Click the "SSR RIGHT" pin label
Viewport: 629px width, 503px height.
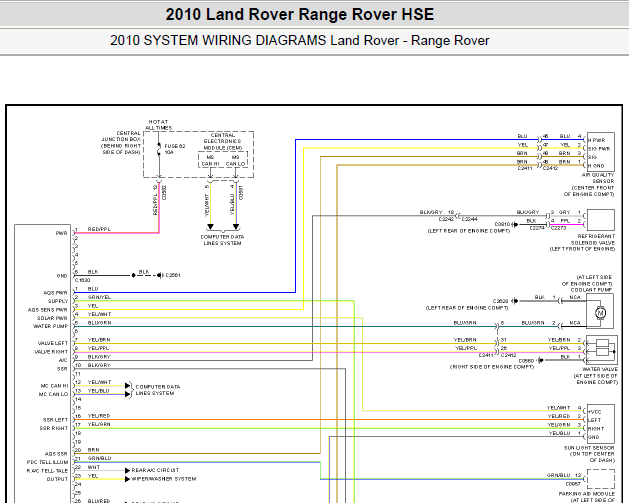tap(54, 428)
